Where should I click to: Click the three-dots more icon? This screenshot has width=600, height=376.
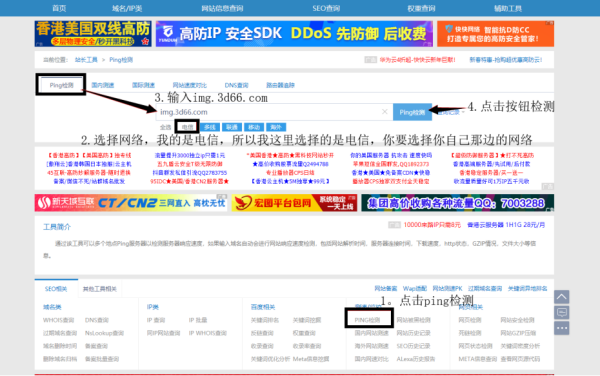coord(561,328)
